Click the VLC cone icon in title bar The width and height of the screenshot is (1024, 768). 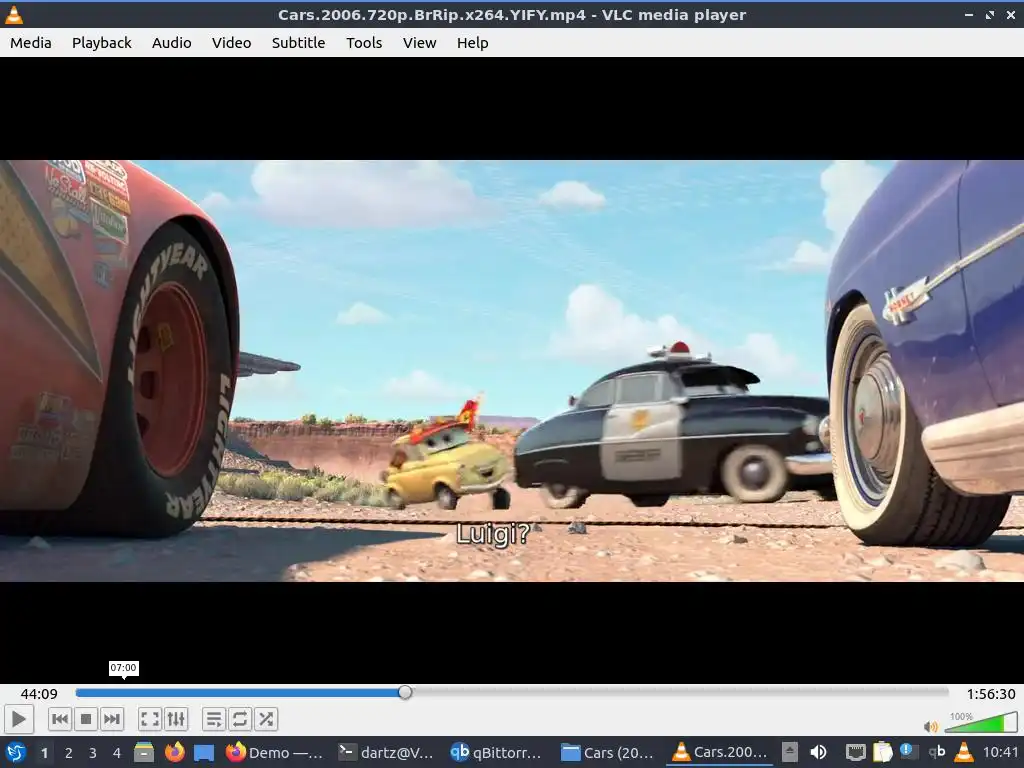tap(14, 14)
